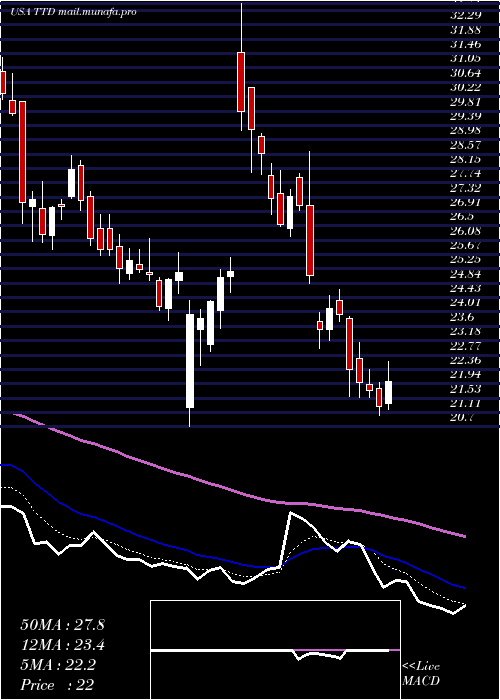Viewport: 500px width, 700px height.
Task: Click the 28.98 price axis label
Action: point(465,130)
